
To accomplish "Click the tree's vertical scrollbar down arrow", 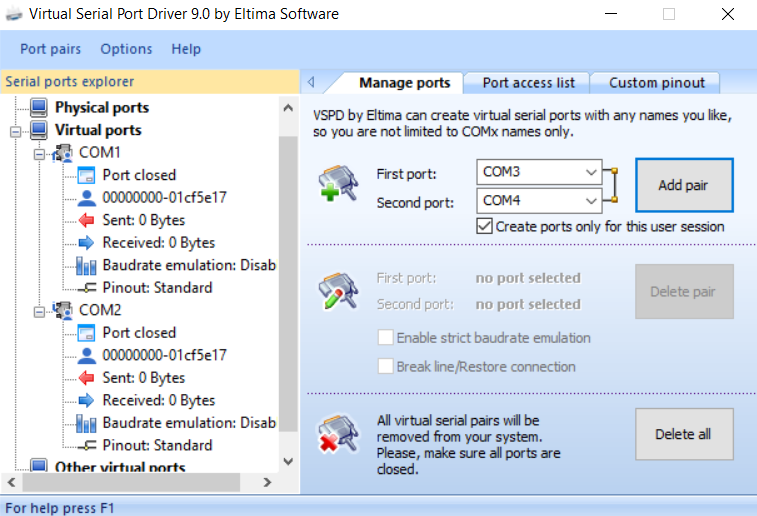I will [x=288, y=461].
